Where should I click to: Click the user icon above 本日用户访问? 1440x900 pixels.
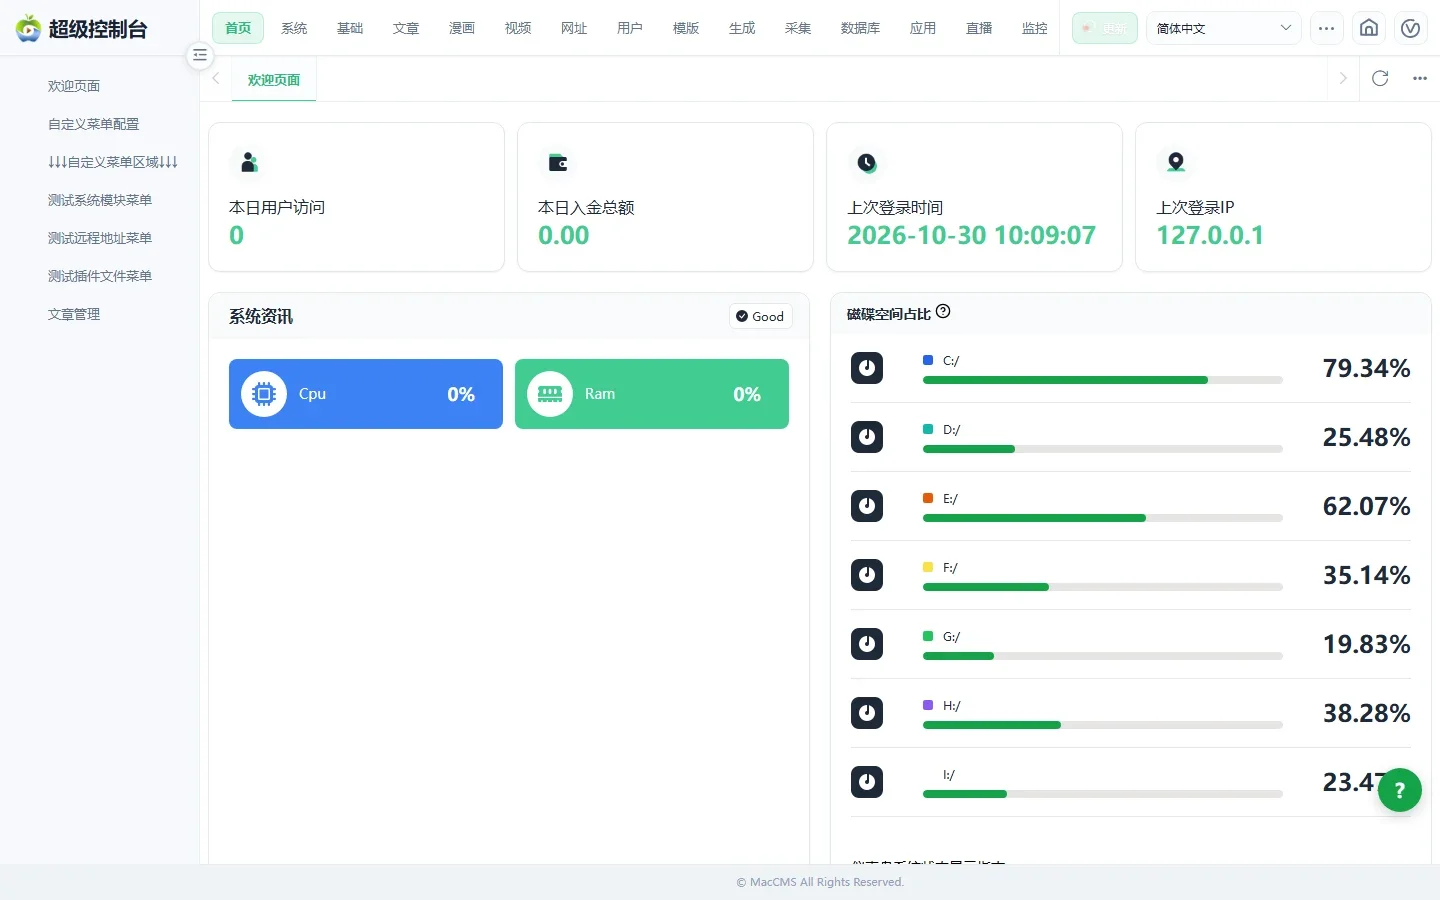249,162
